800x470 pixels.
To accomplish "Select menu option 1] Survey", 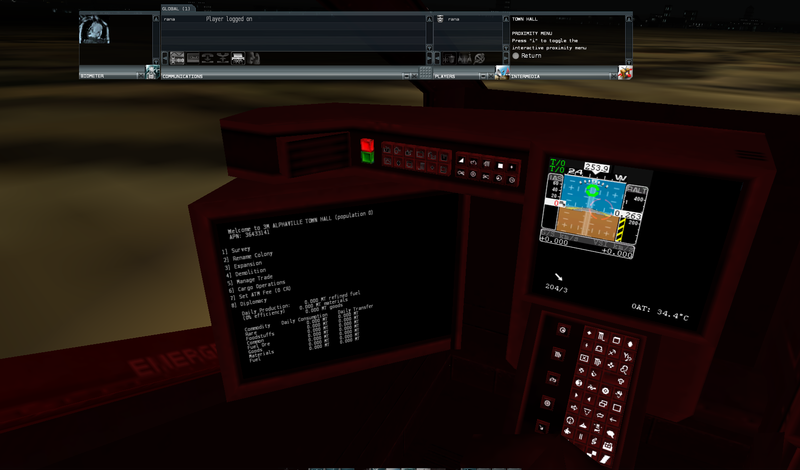I will (x=236, y=251).
